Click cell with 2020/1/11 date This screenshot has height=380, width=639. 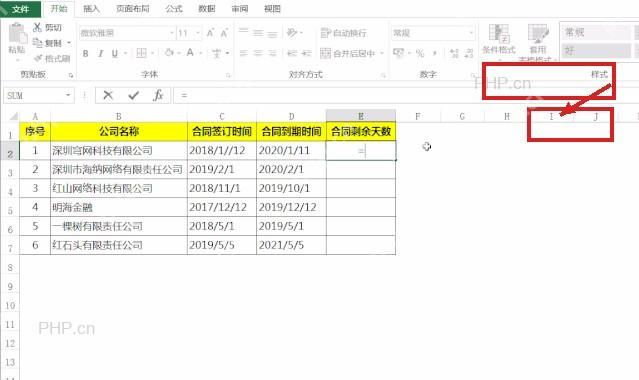point(291,150)
